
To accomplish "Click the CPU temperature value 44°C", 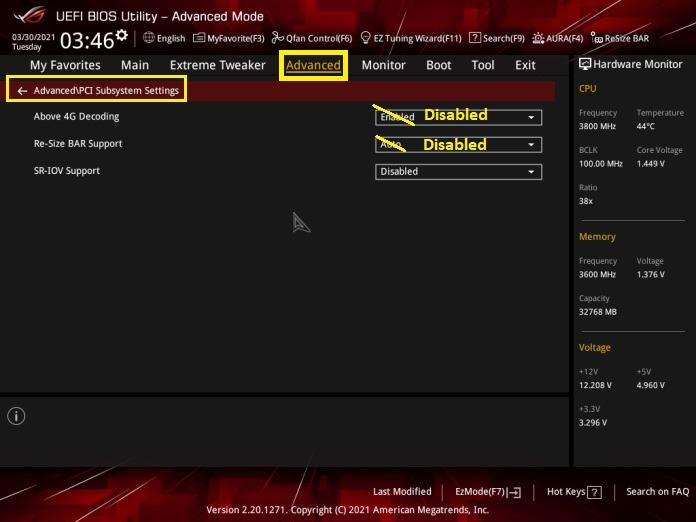I will [x=645, y=127].
